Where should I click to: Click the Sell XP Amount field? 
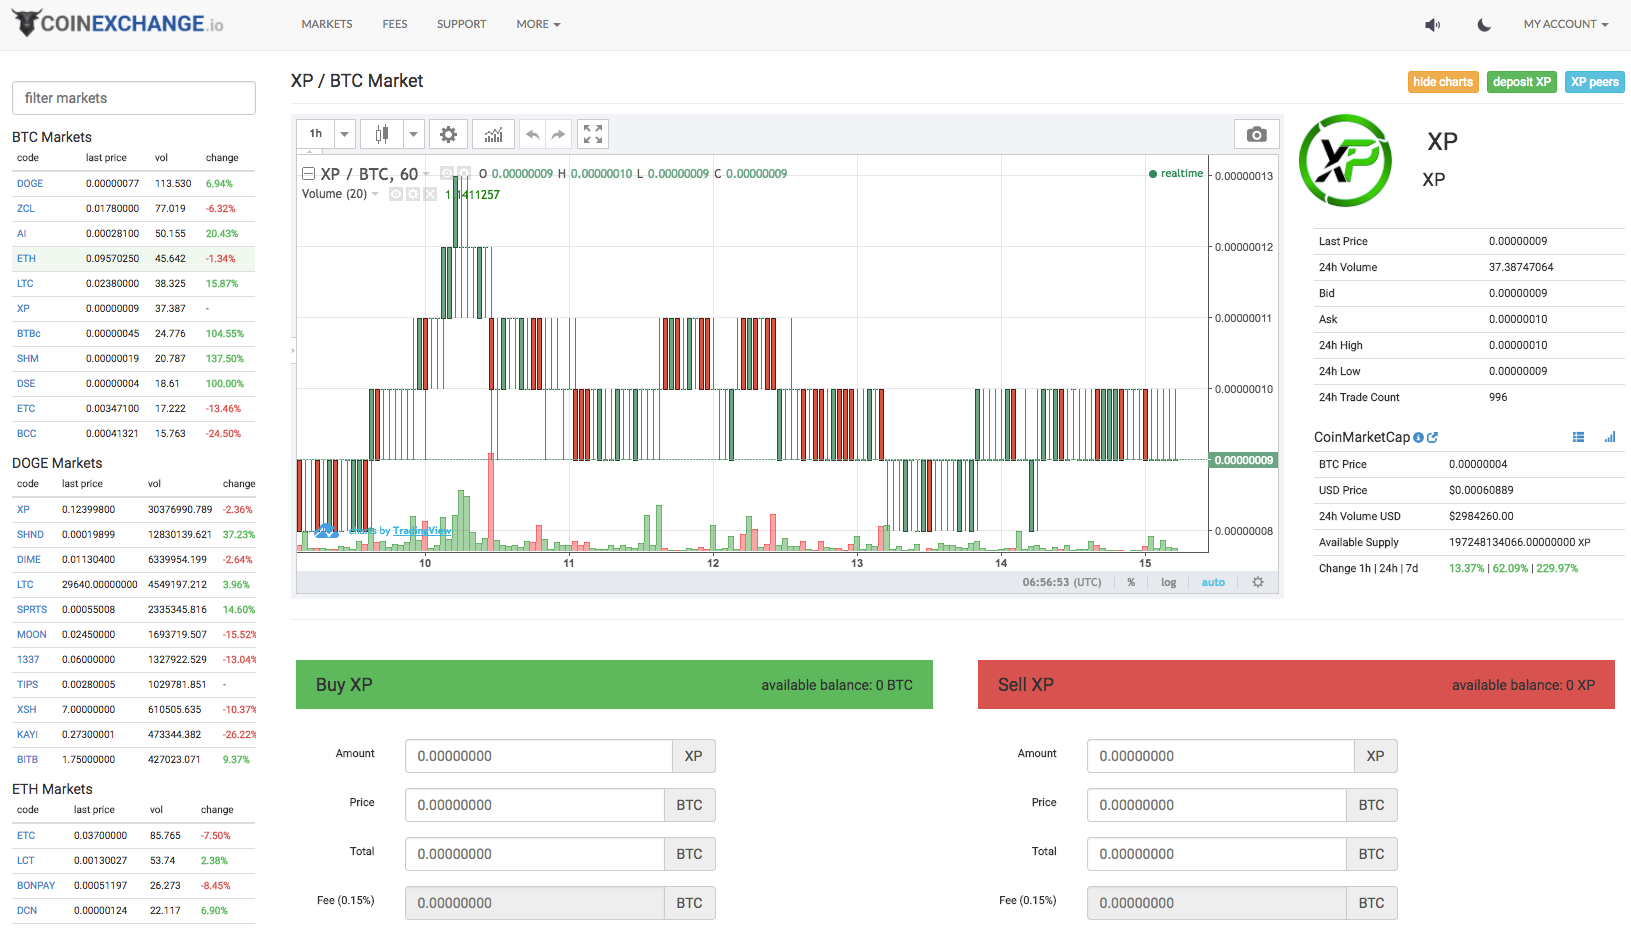click(x=1221, y=756)
